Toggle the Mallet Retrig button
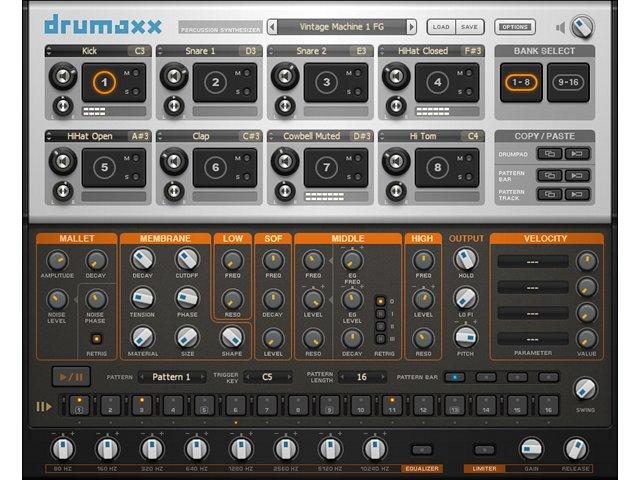The image size is (640, 480). [x=96, y=339]
